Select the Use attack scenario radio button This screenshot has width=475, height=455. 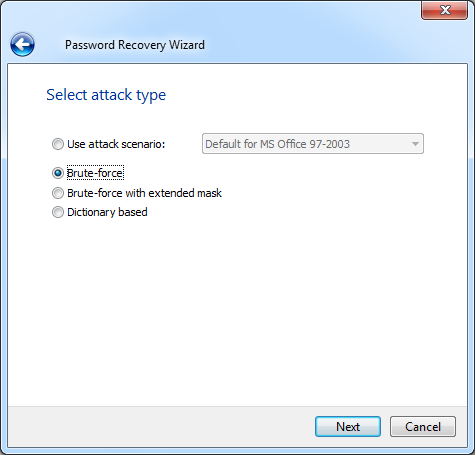[58, 144]
